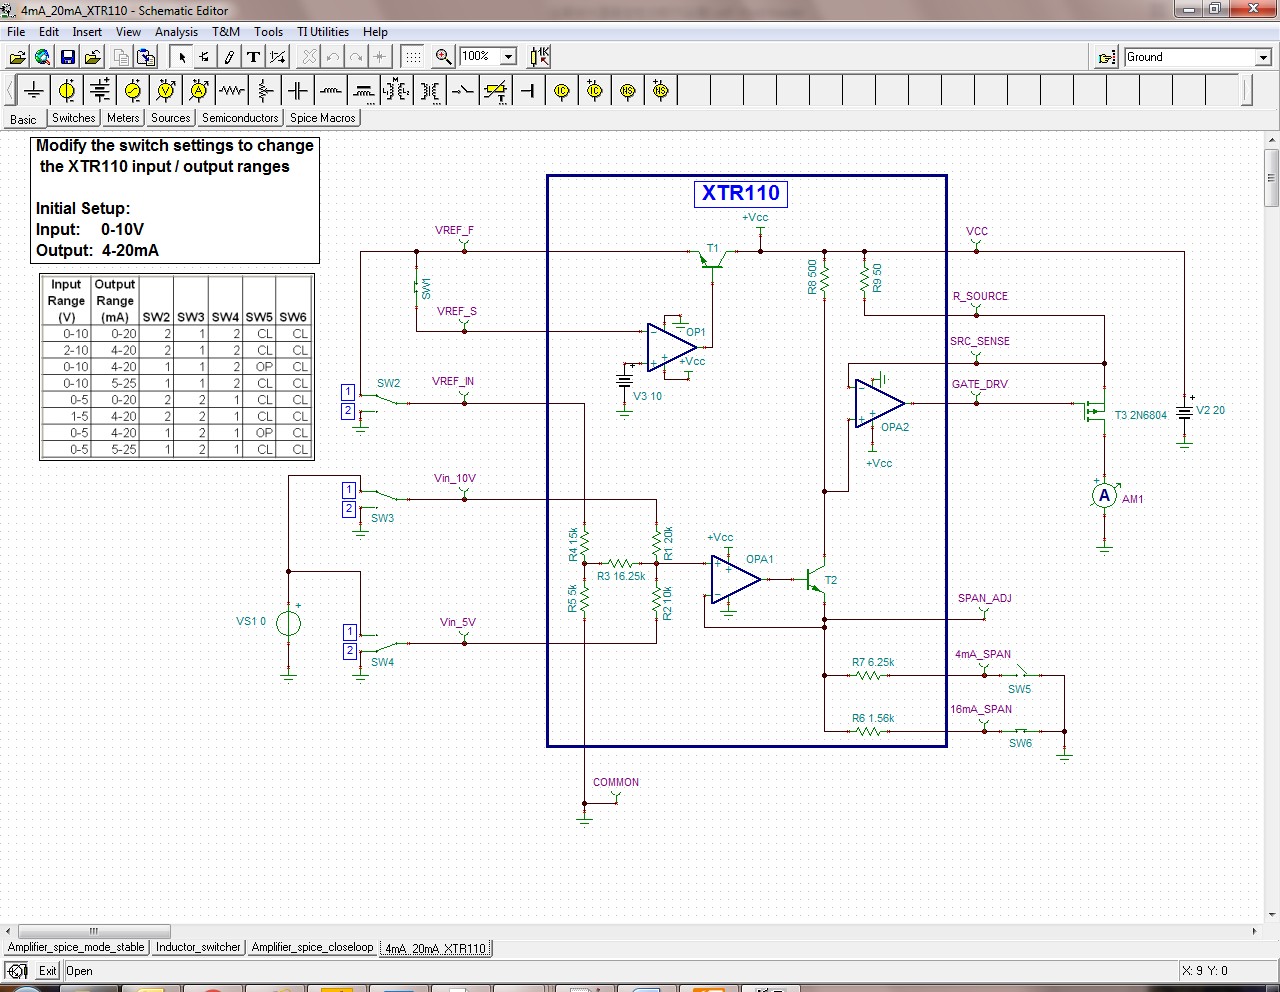Insert a capacitor component
The image size is (1280, 992).
[298, 91]
